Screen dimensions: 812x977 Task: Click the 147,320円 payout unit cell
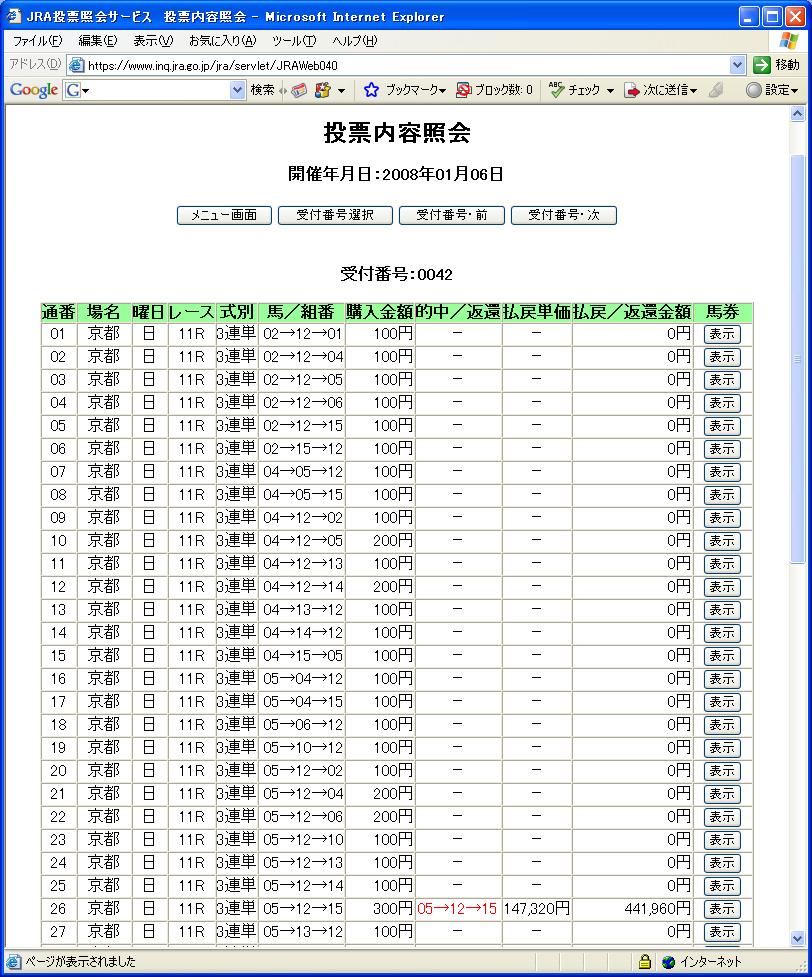coord(537,909)
